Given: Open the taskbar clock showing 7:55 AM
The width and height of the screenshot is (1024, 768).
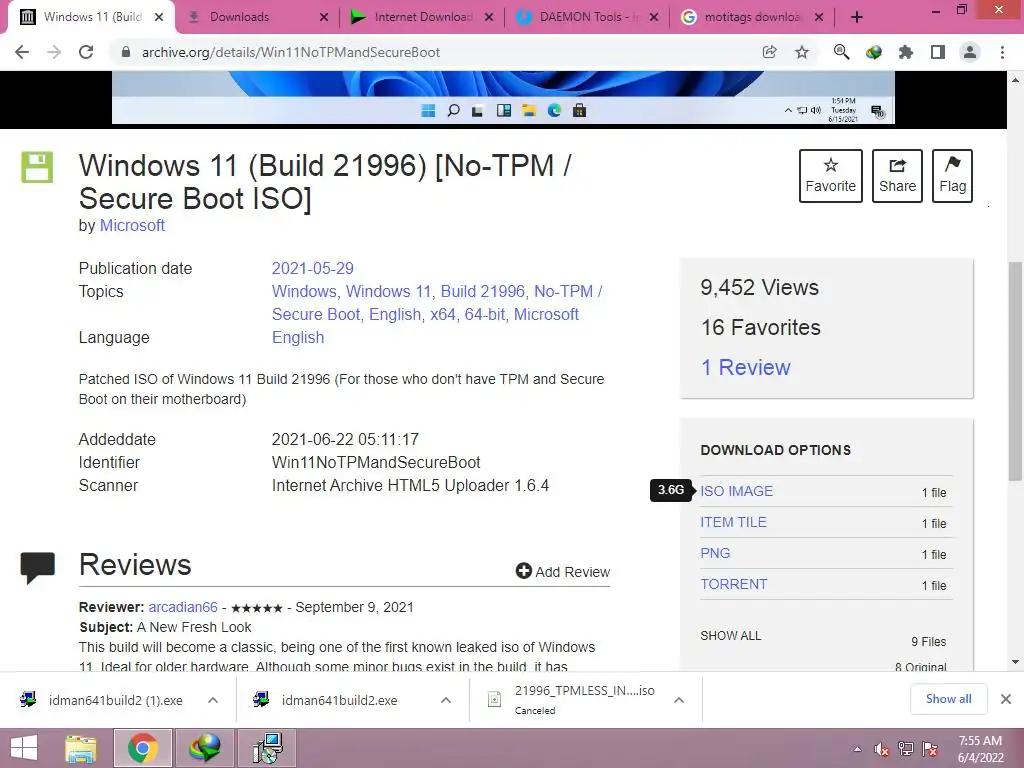Looking at the screenshot, I should click(980, 748).
